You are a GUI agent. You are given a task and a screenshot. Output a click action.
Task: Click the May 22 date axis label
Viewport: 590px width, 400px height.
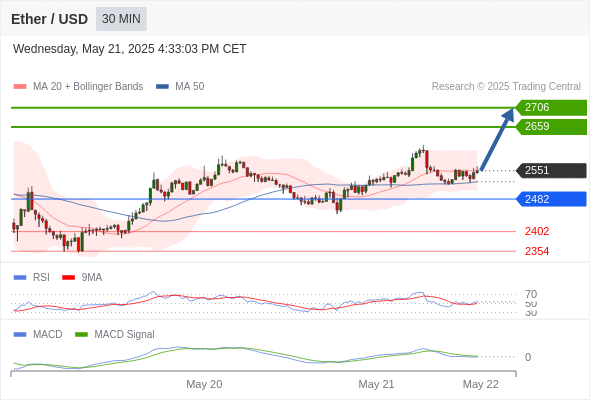pyautogui.click(x=481, y=384)
